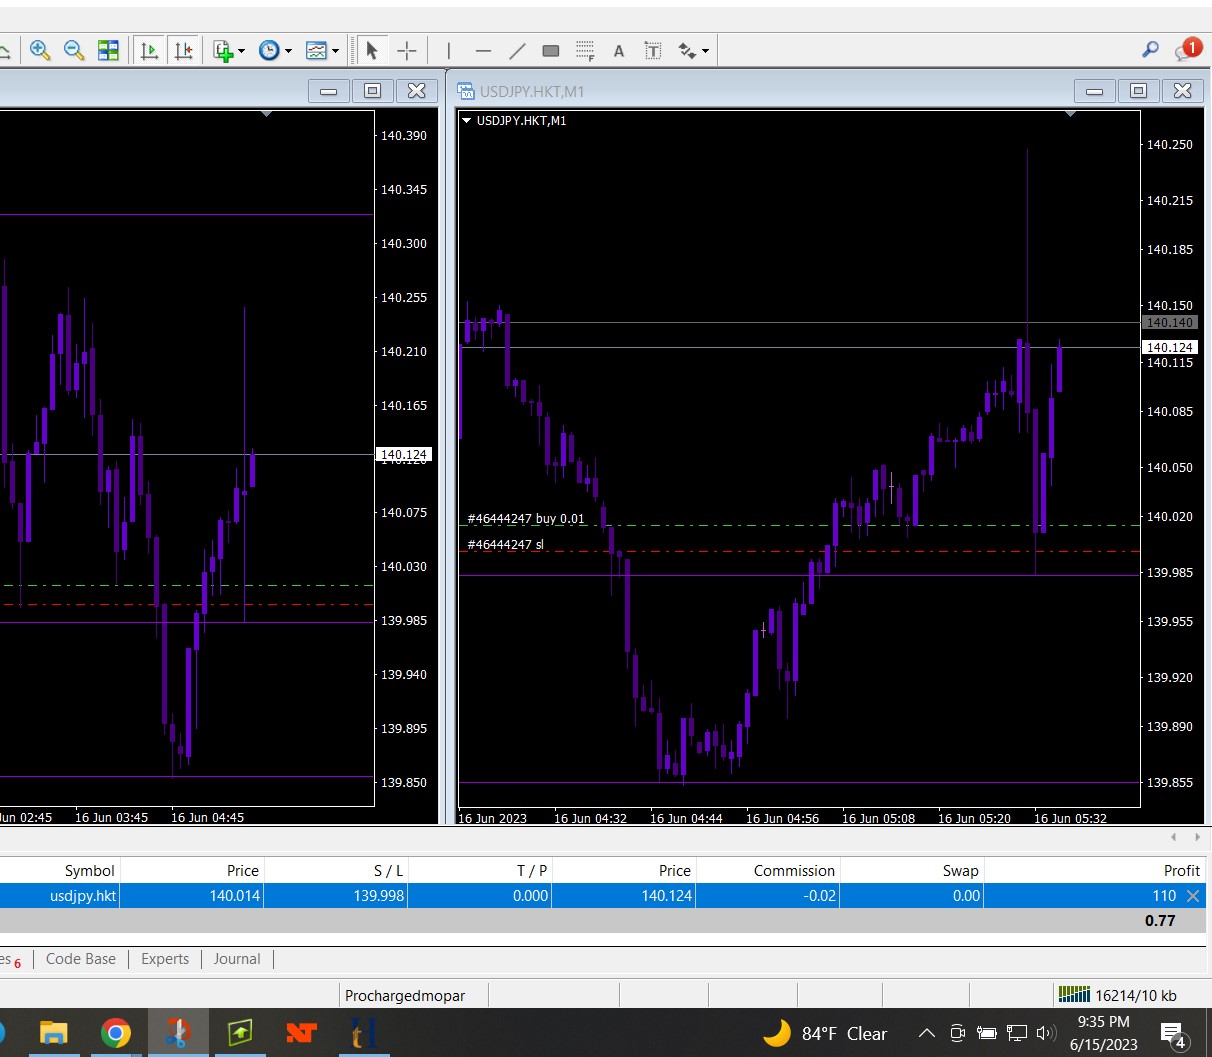Select the Crosshair tool
Image resolution: width=1212 pixels, height=1057 pixels.
coord(407,50)
